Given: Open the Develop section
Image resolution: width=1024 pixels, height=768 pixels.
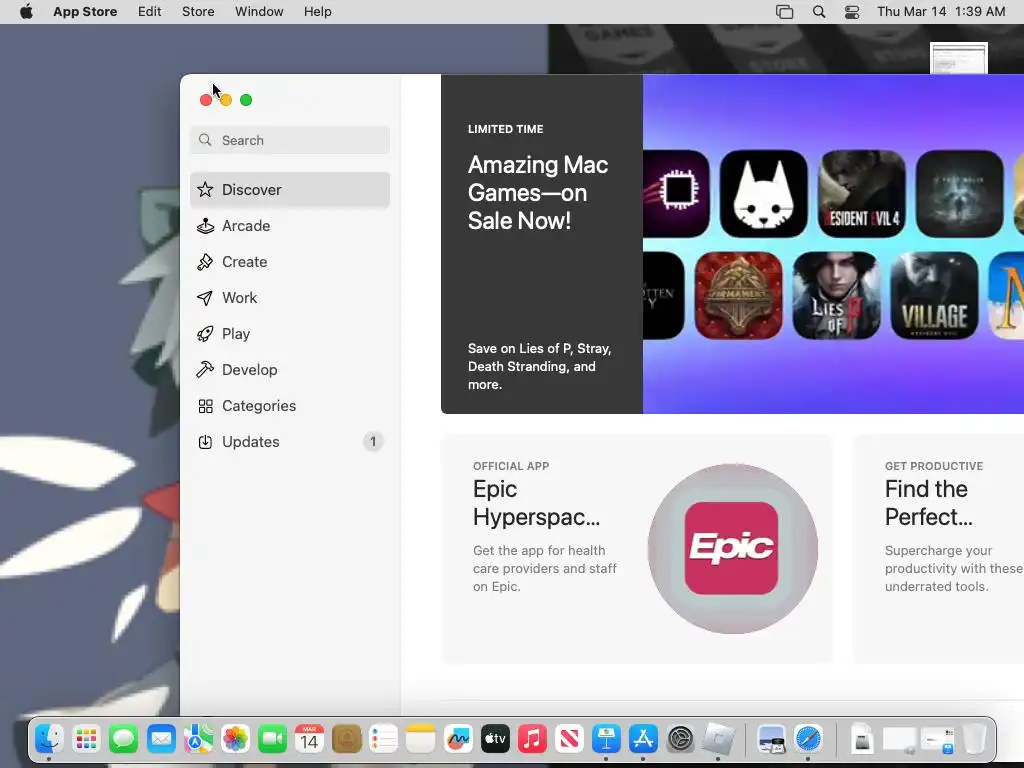Looking at the screenshot, I should (290, 370).
